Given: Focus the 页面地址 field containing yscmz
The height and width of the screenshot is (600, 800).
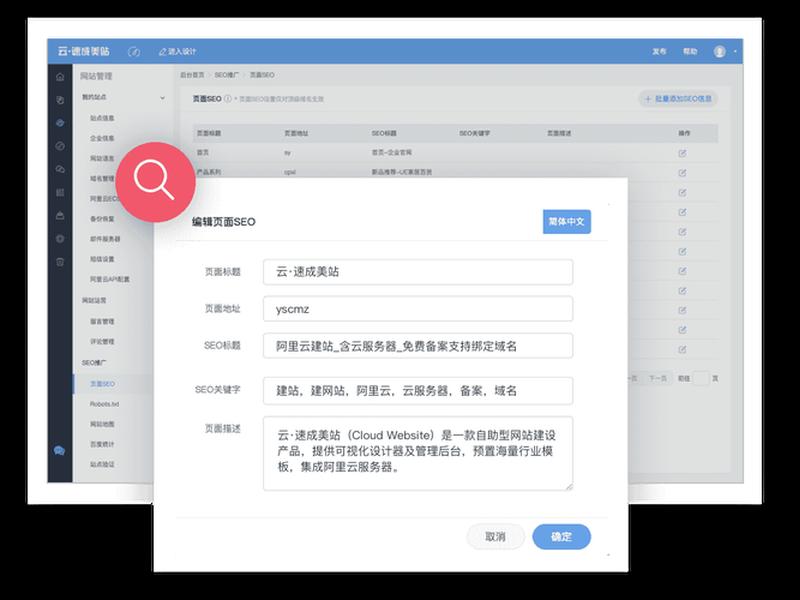Looking at the screenshot, I should tap(418, 309).
